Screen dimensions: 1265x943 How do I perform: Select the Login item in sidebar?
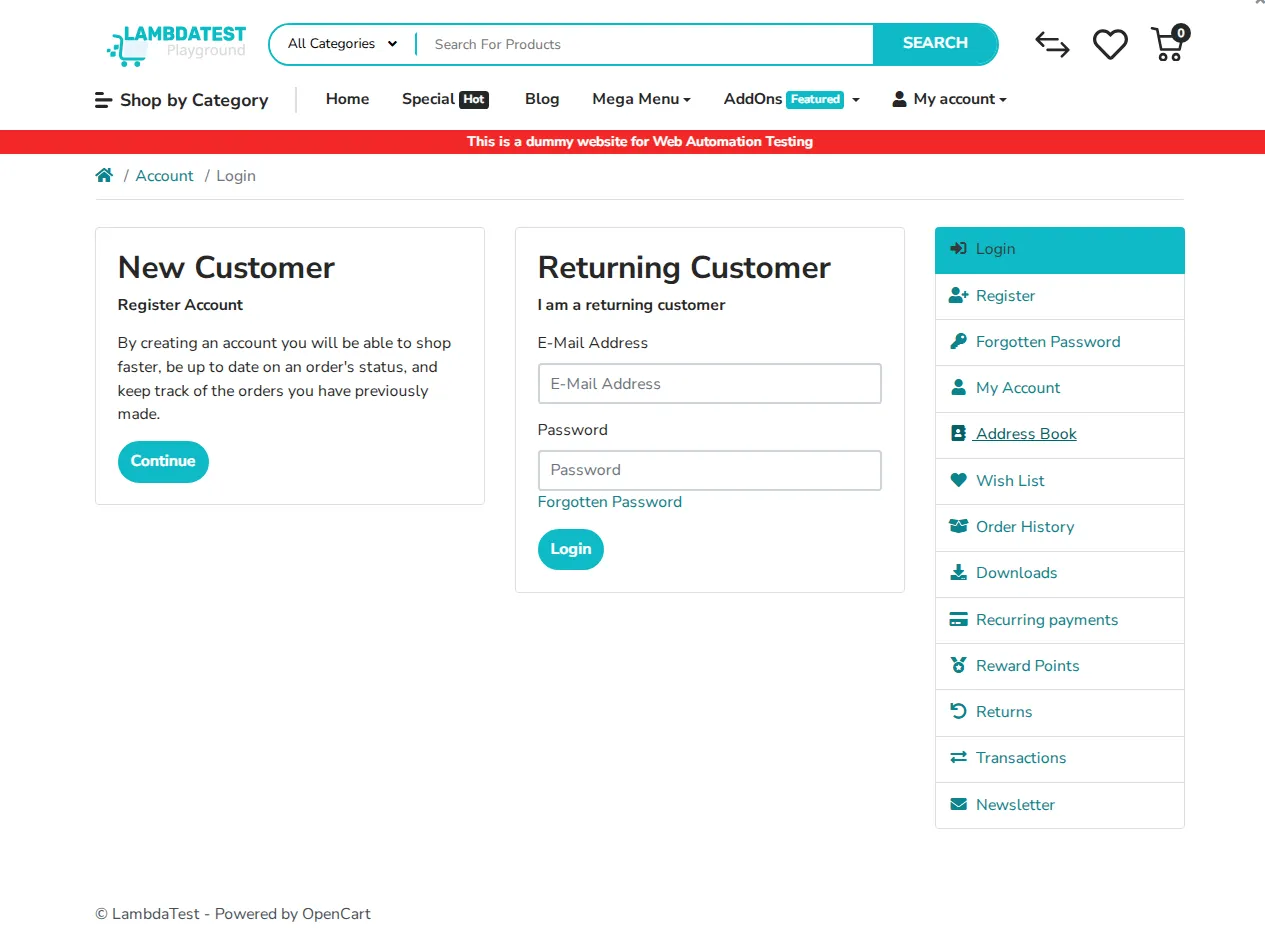[1060, 250]
